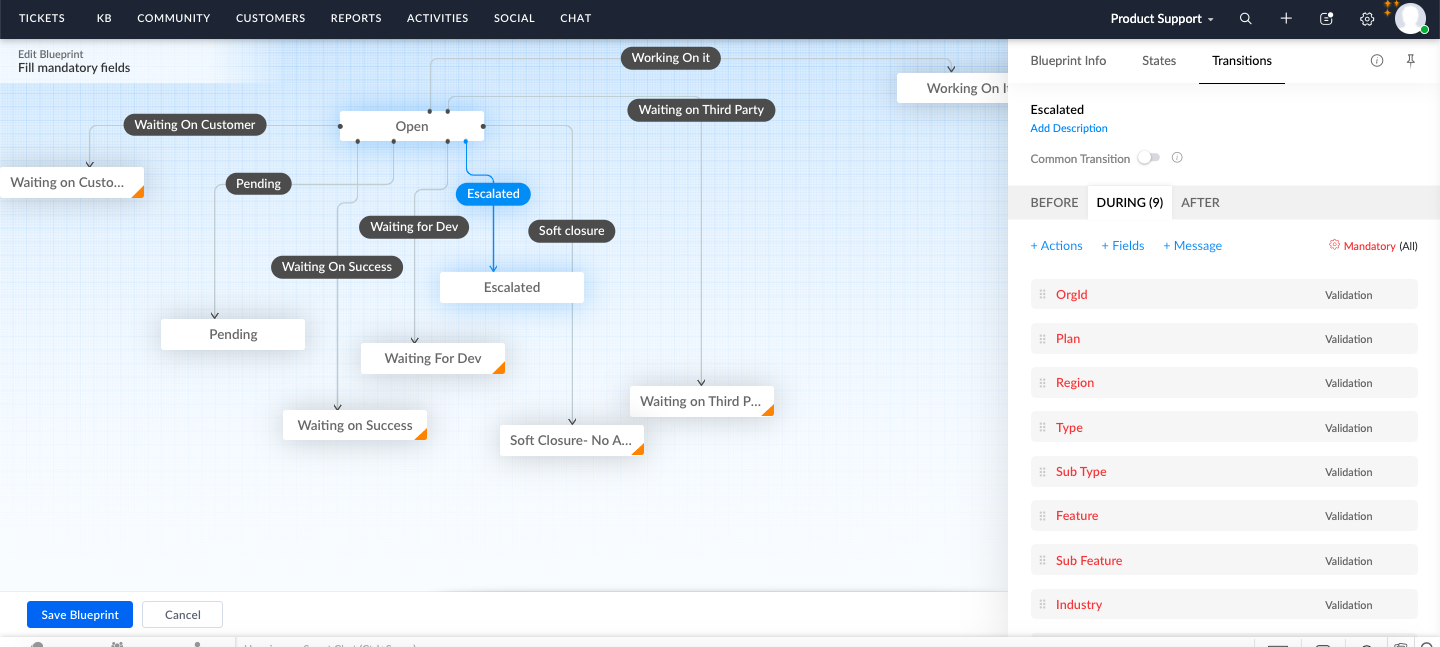
Task: Select the Waiting On Customer transition label
Action: pos(195,125)
